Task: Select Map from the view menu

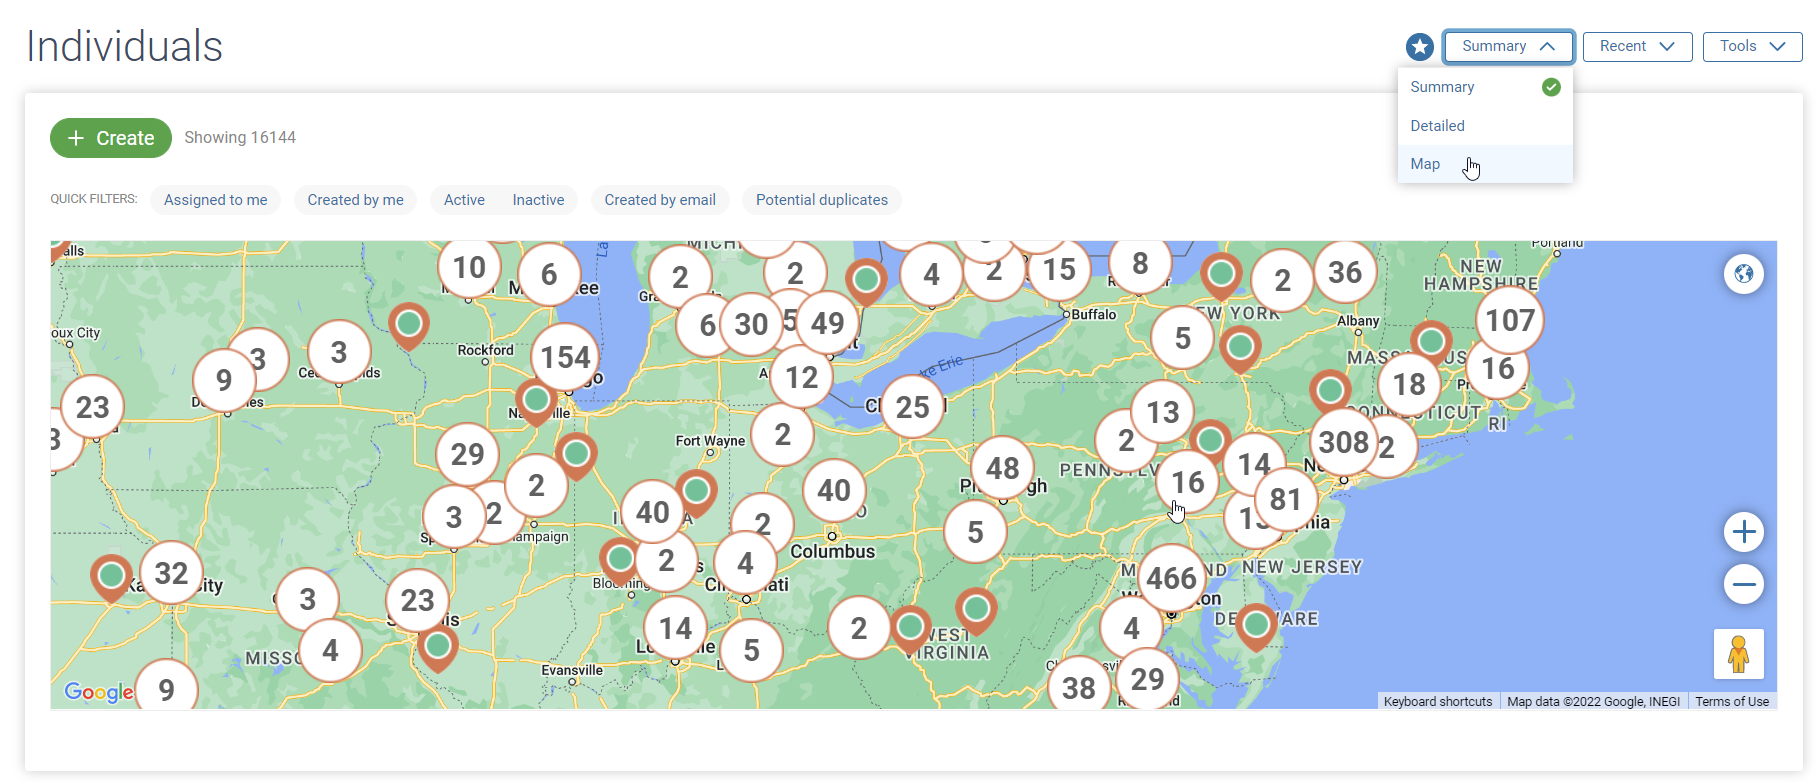Action: (x=1425, y=164)
